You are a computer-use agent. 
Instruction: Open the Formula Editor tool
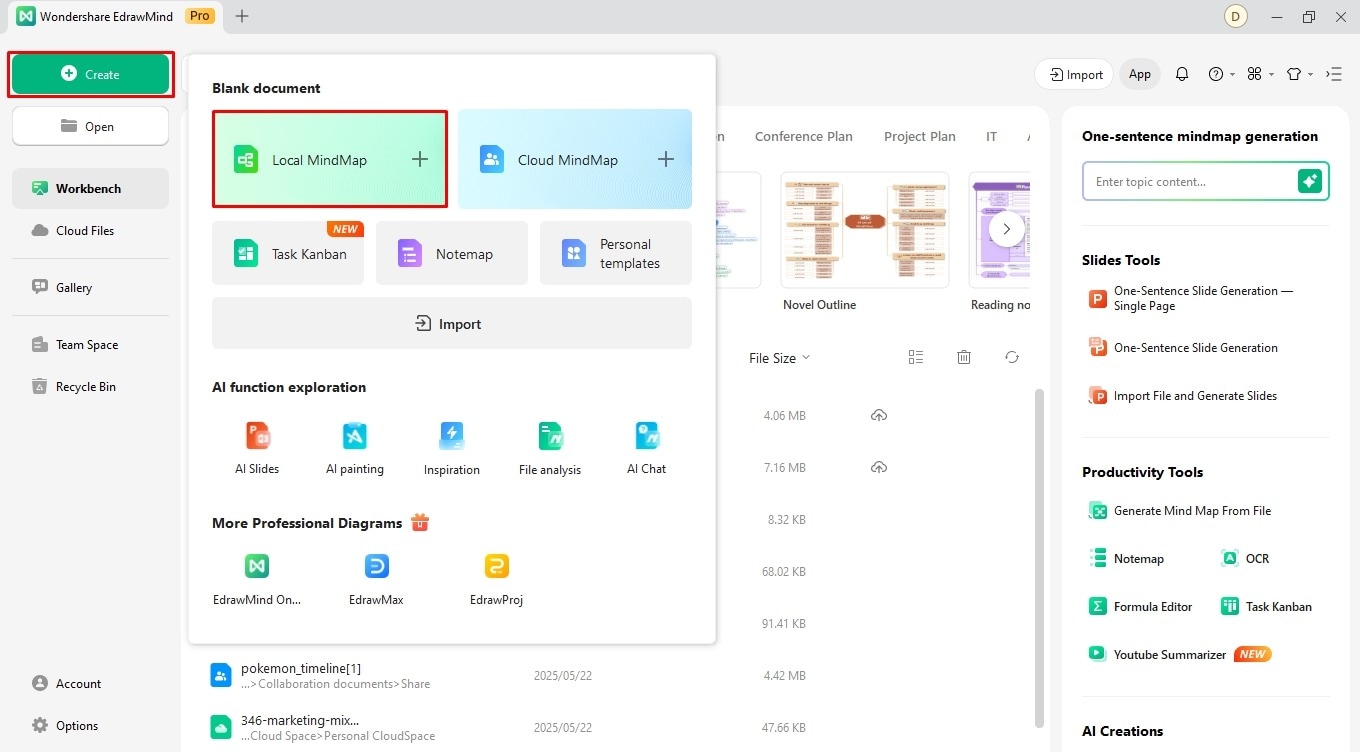1141,606
